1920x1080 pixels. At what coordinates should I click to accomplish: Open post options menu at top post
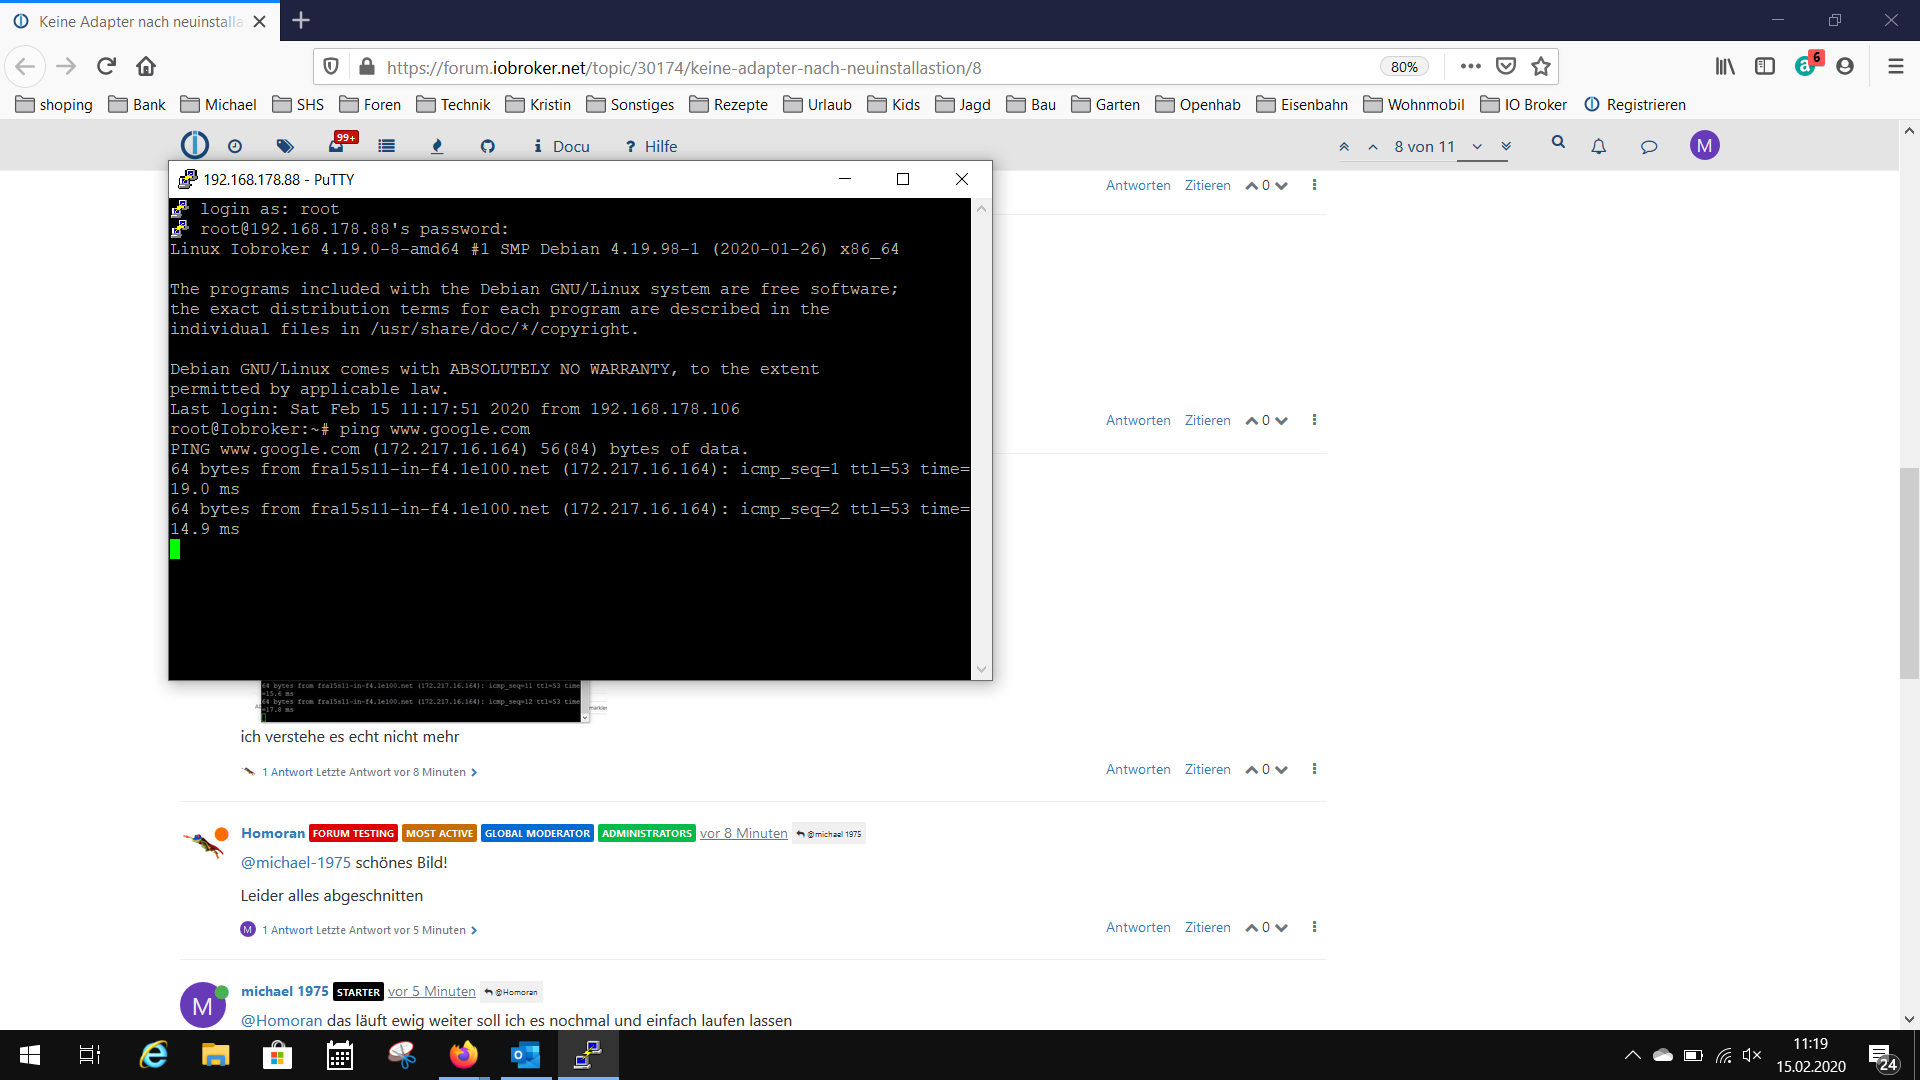1314,185
